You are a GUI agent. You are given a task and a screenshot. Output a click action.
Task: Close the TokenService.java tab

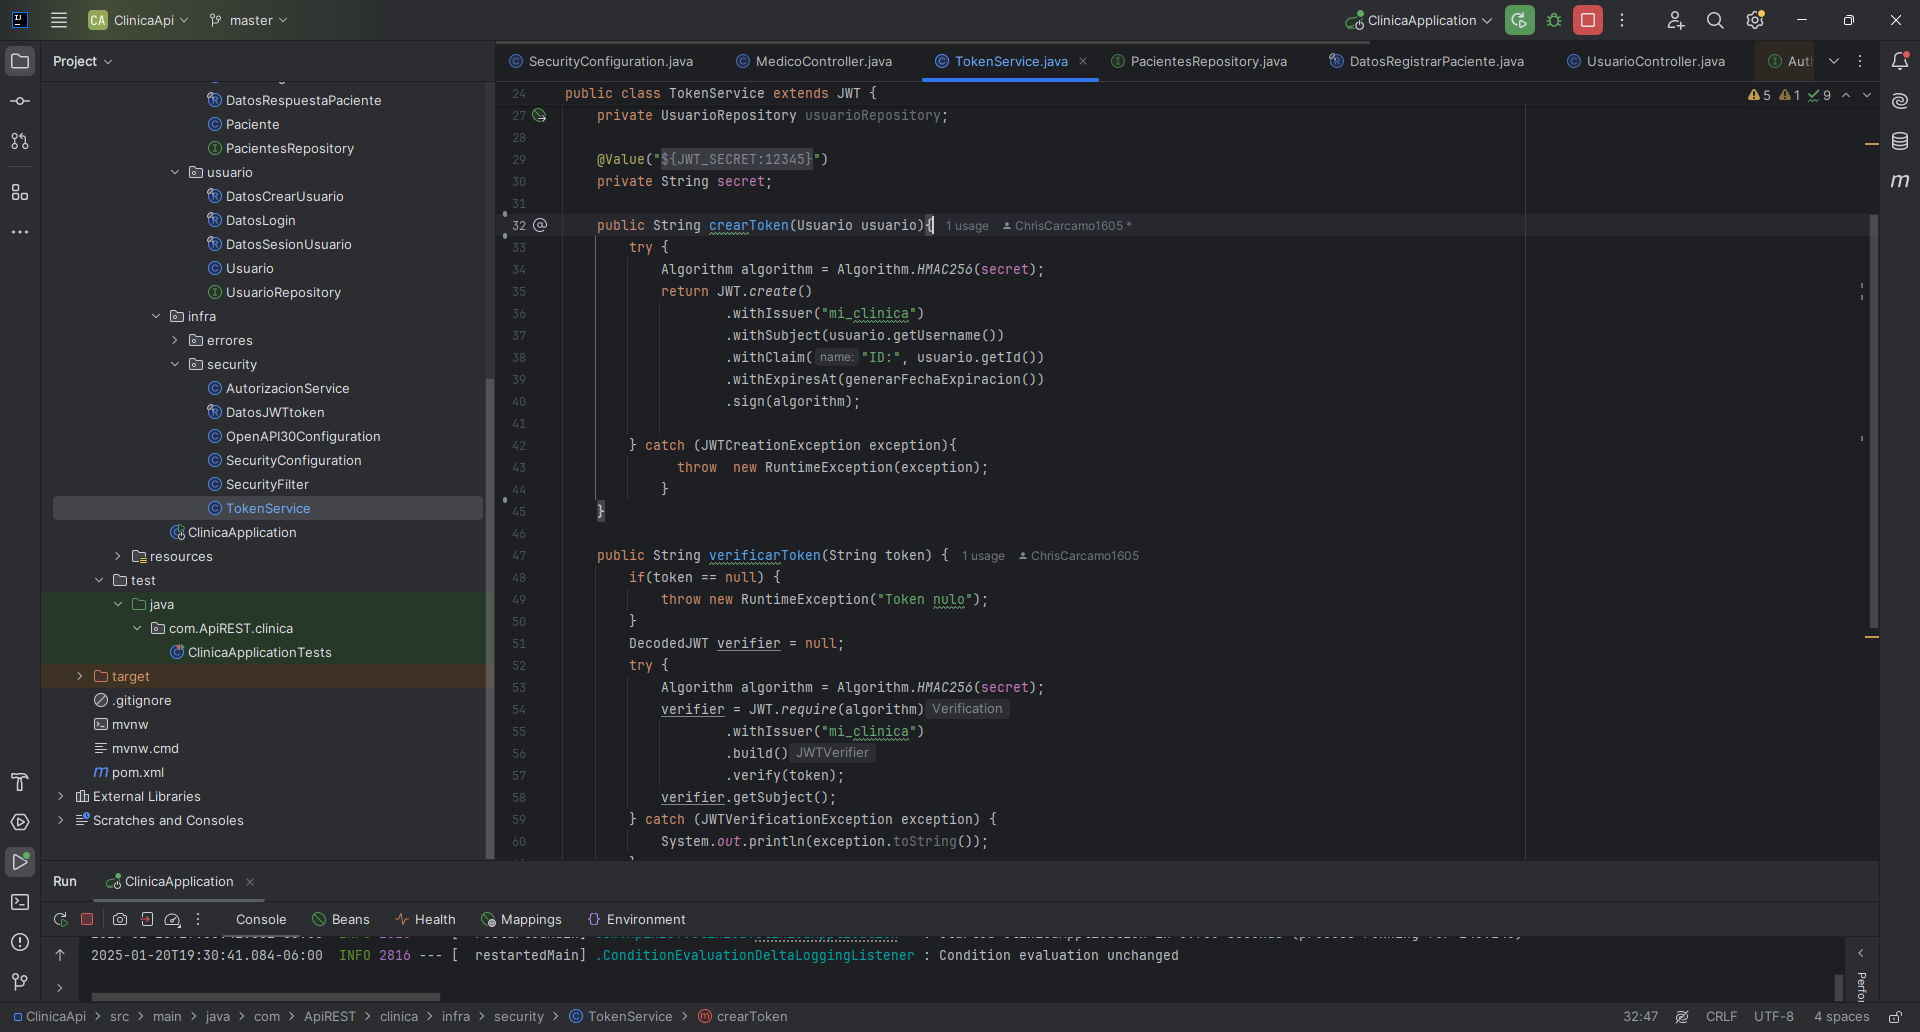1083,61
